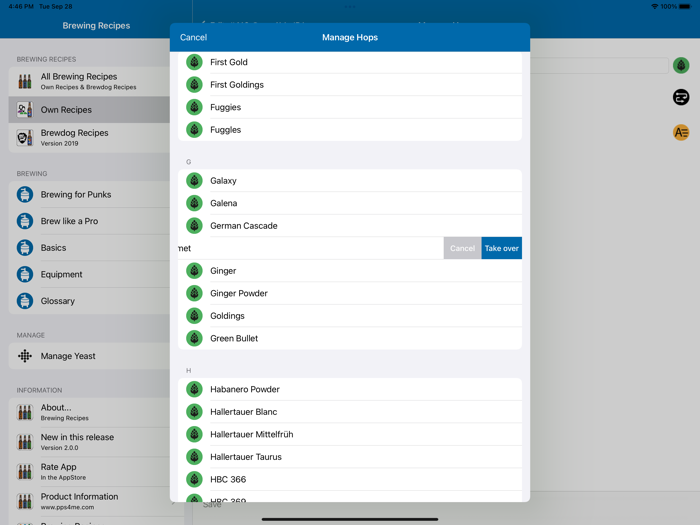Select the First Gold hop icon

pyautogui.click(x=194, y=62)
